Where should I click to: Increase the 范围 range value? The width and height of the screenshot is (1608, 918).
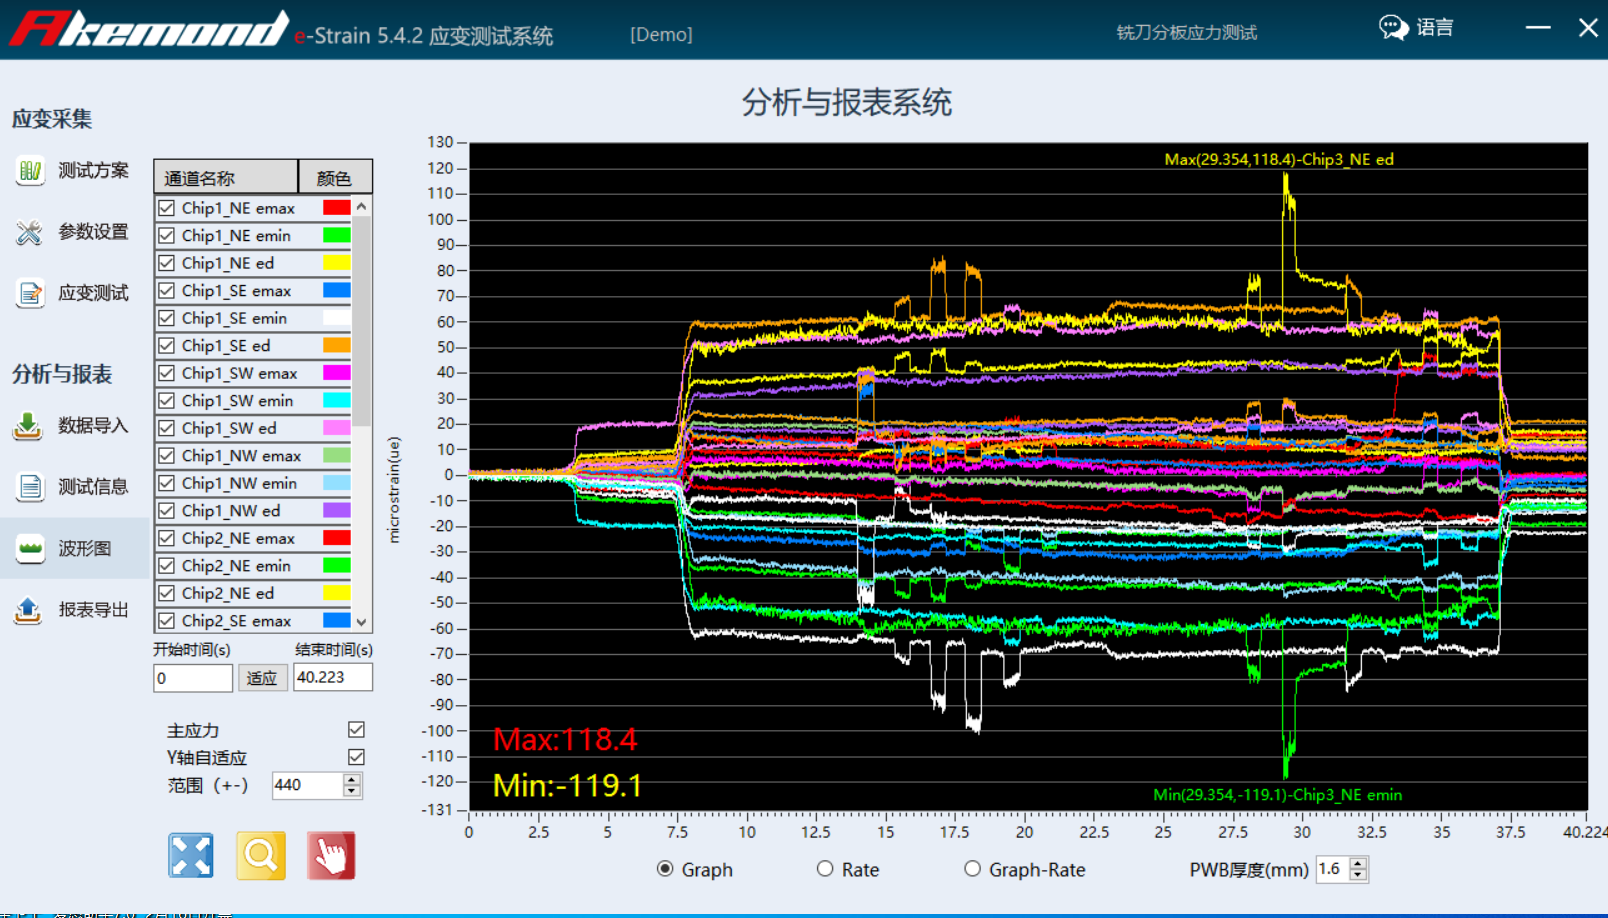(351, 780)
